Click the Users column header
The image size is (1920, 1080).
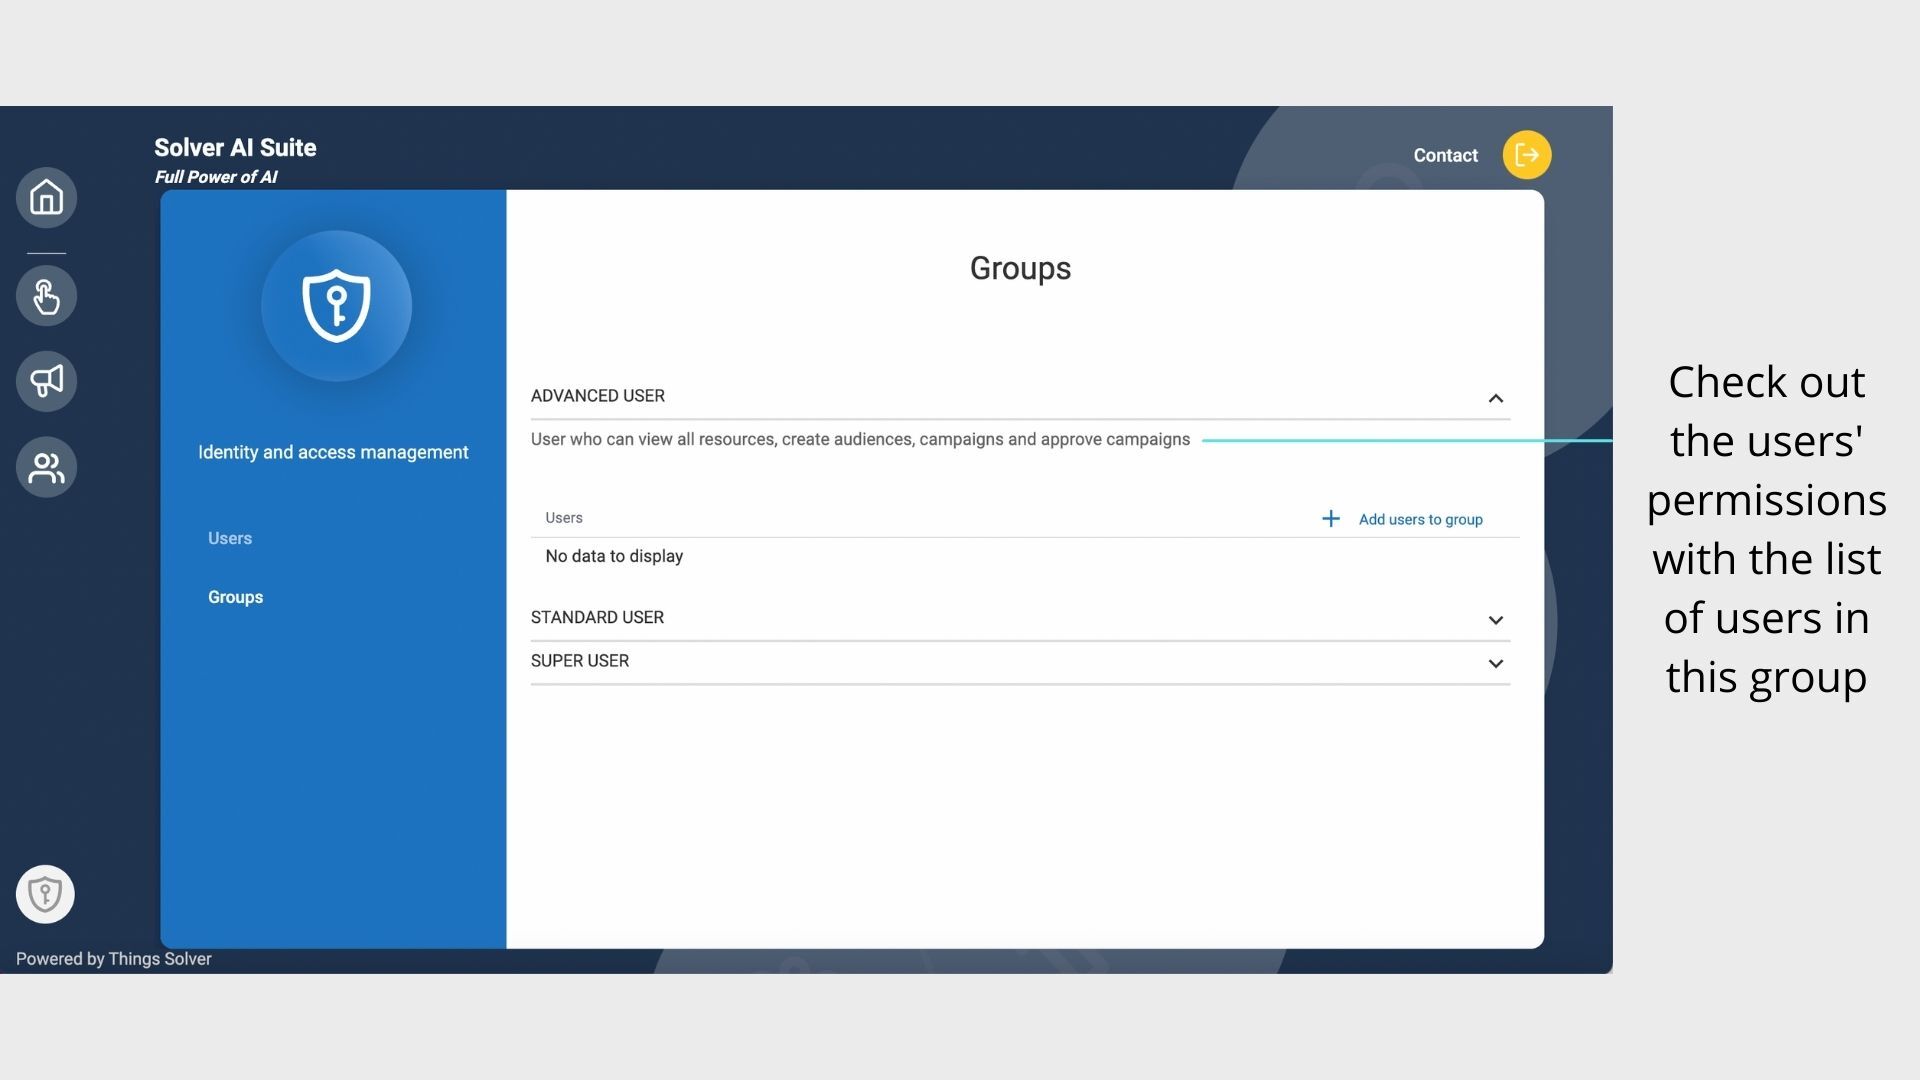(x=564, y=518)
